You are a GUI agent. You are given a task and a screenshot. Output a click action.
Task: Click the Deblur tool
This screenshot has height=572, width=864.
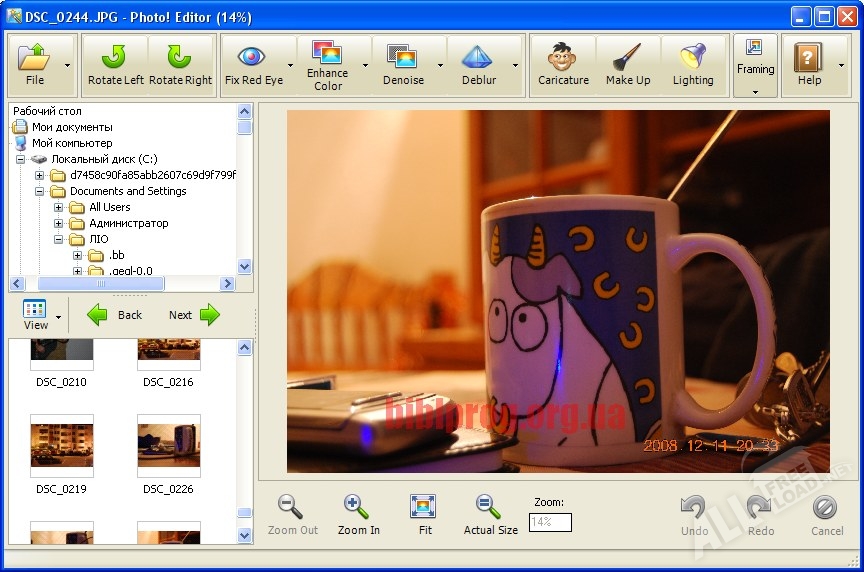tap(478, 65)
